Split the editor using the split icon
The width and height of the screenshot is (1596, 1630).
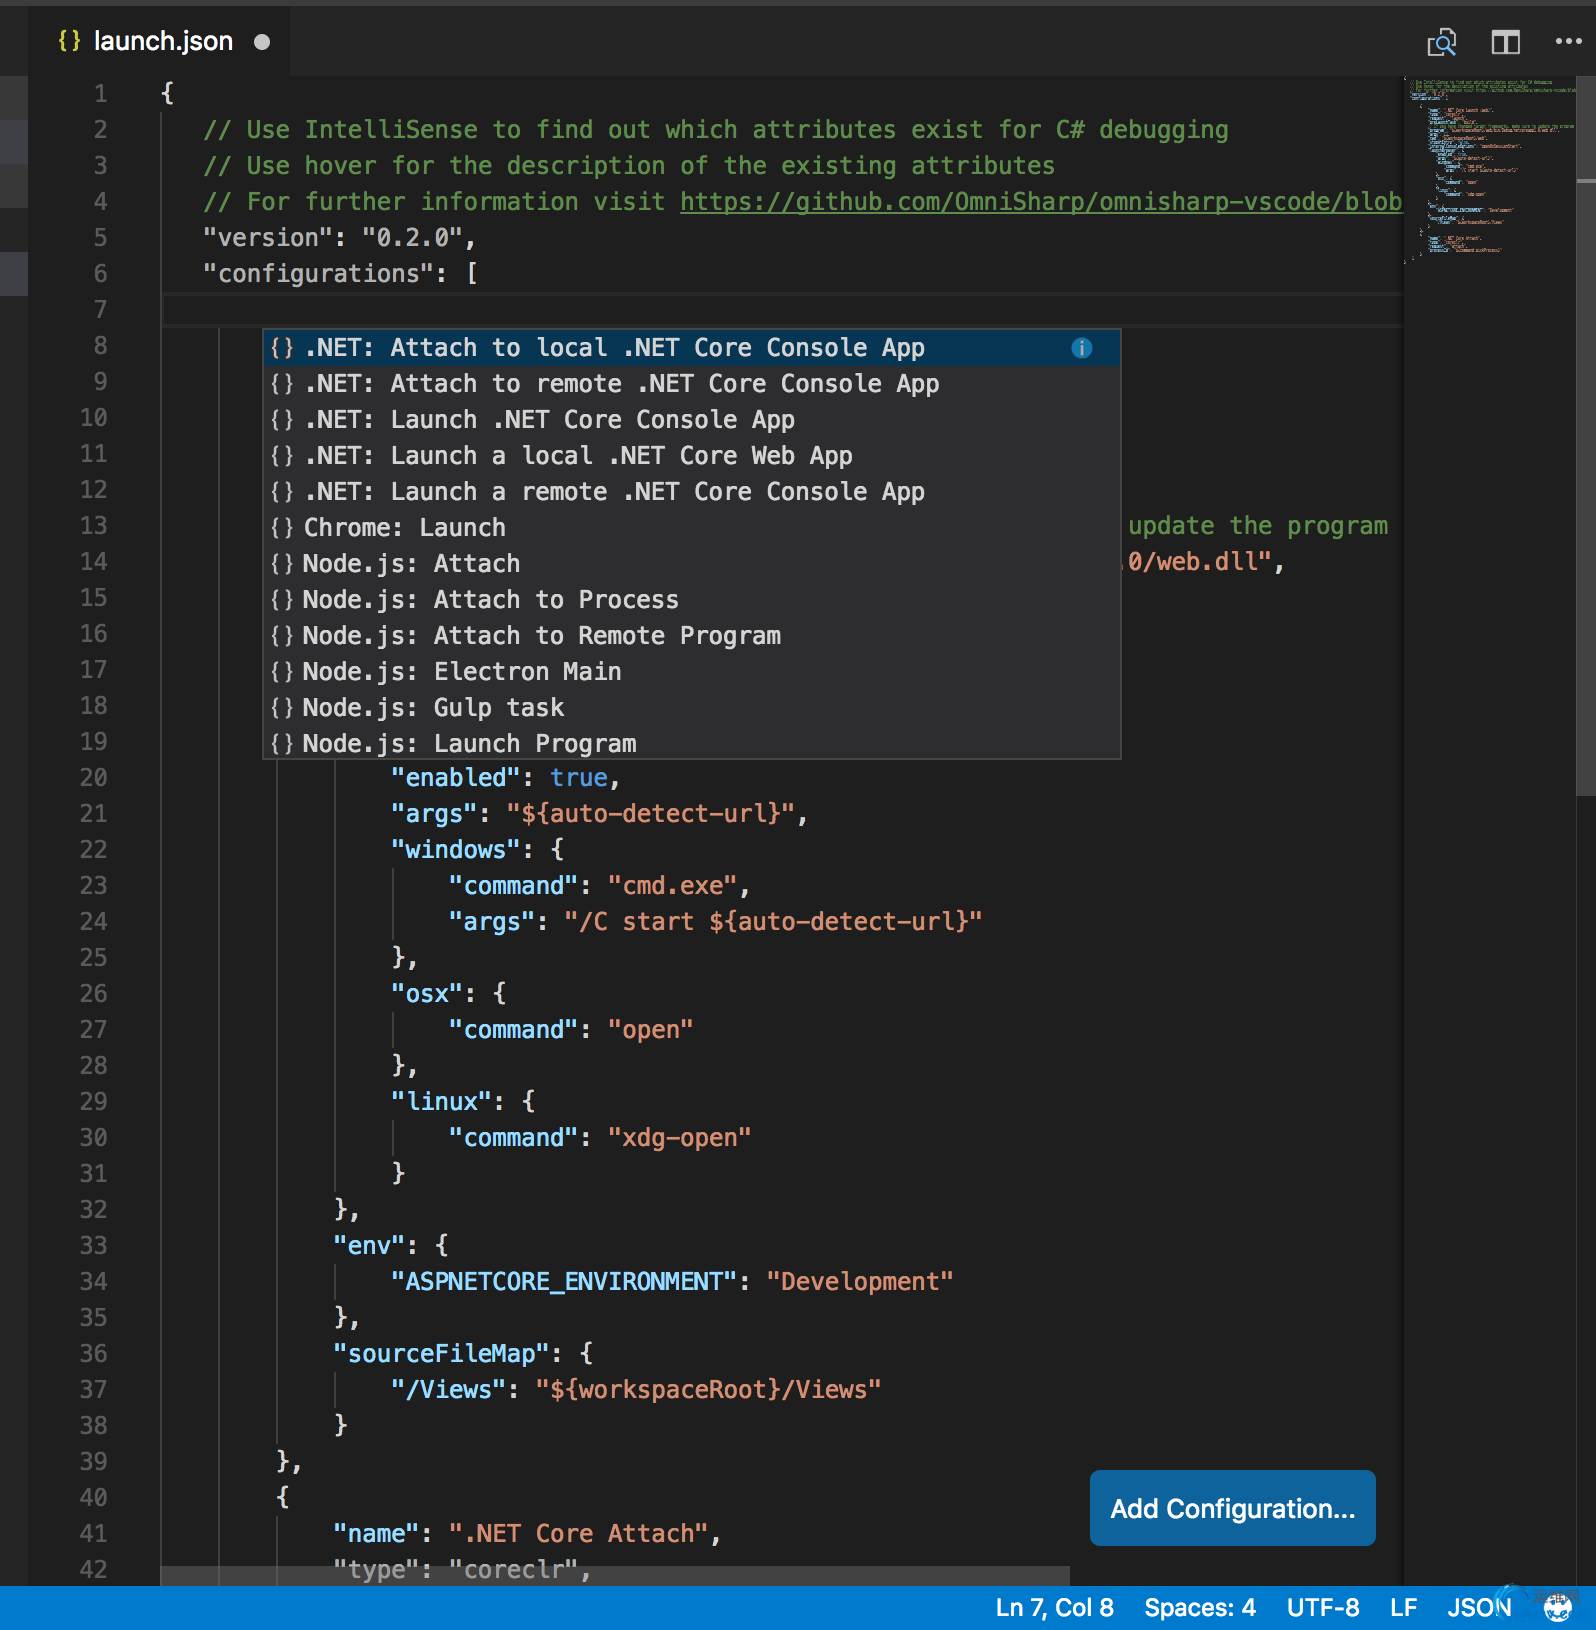pyautogui.click(x=1505, y=42)
